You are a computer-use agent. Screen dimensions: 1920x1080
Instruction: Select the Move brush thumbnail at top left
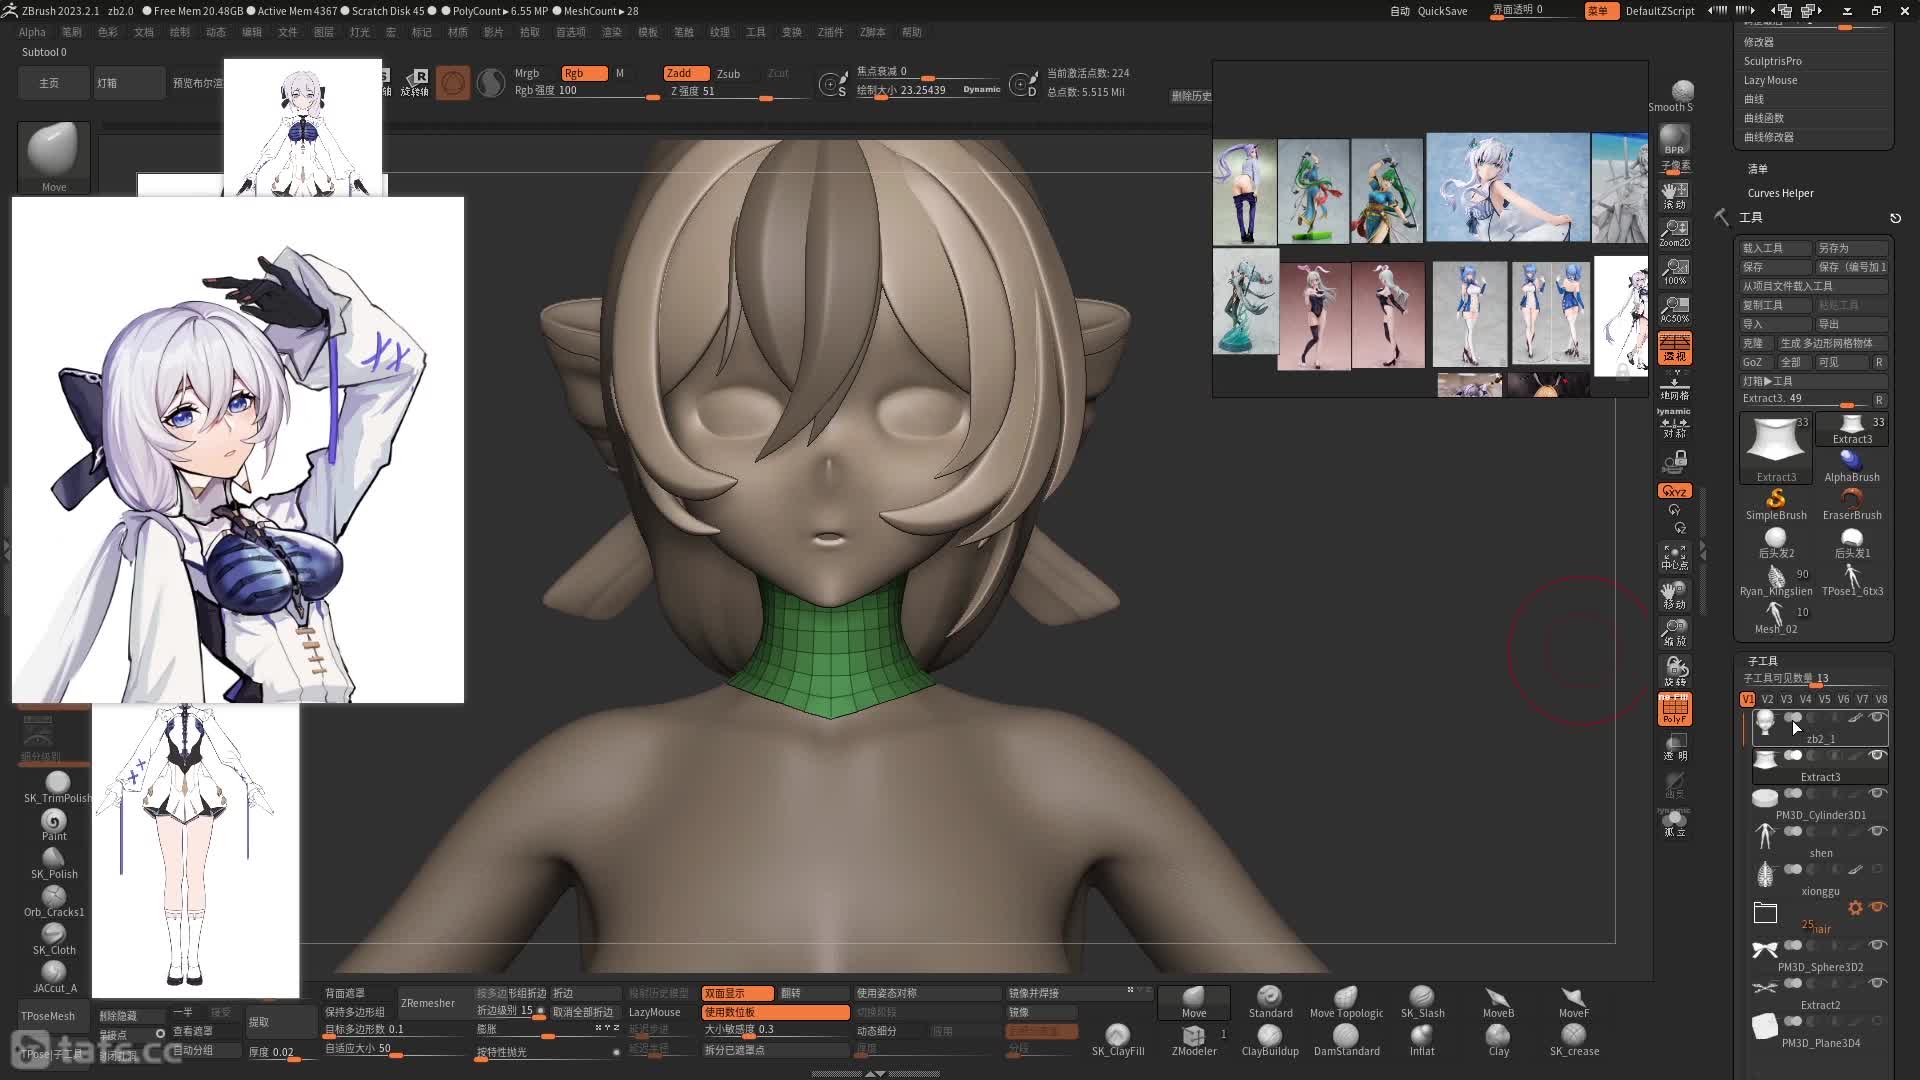click(54, 157)
